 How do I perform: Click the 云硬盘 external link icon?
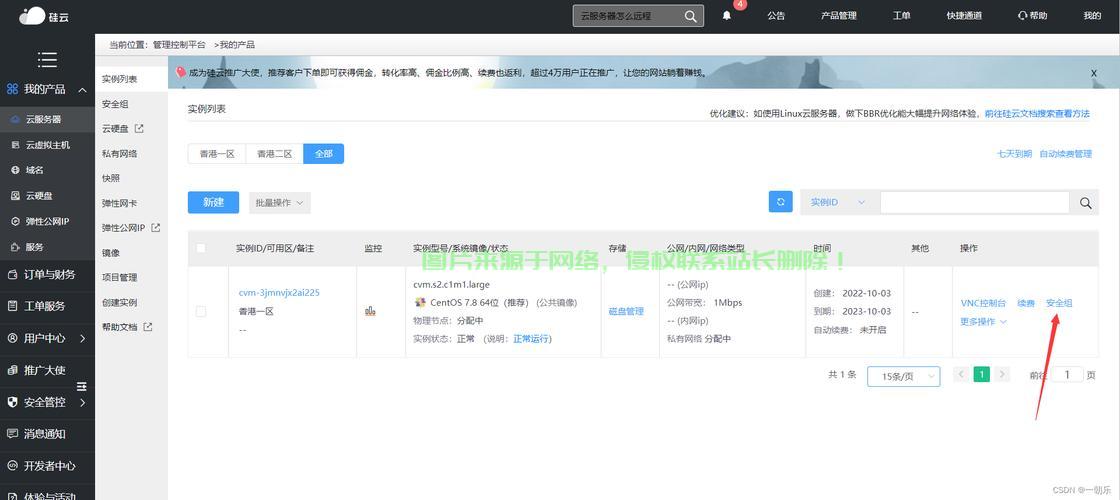pyautogui.click(x=139, y=129)
